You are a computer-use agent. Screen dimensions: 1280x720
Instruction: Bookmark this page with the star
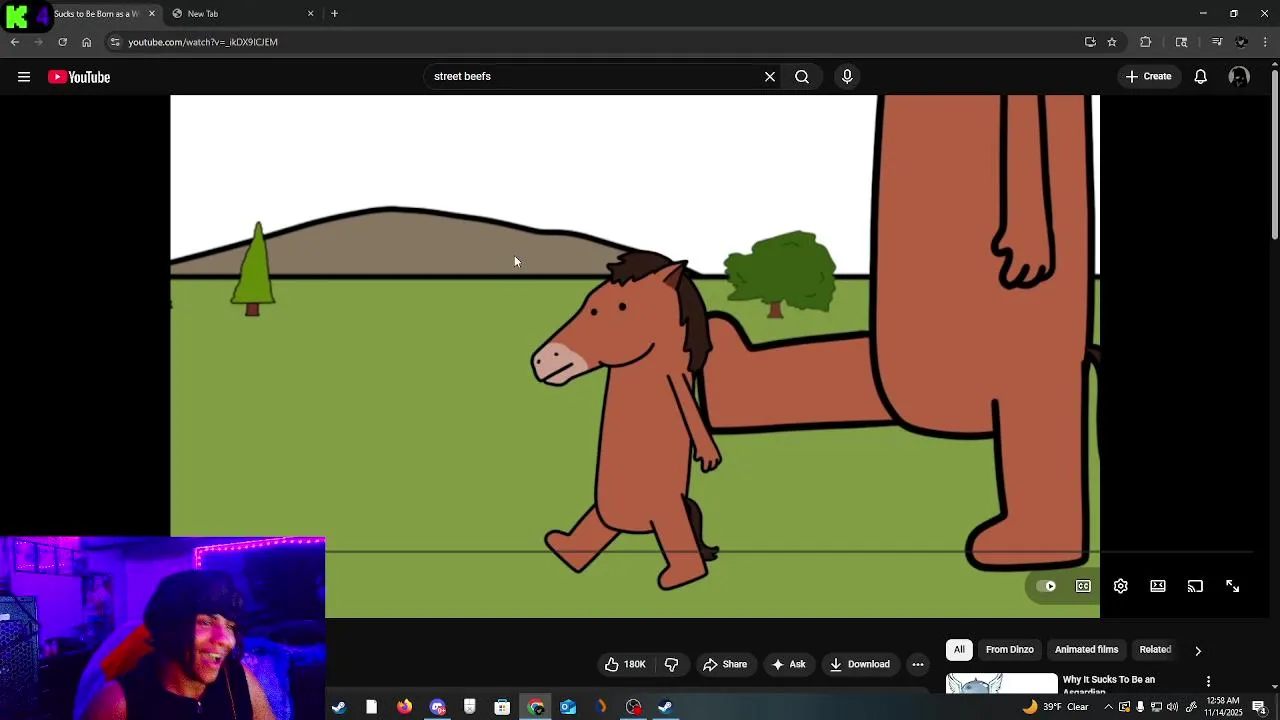1112,42
